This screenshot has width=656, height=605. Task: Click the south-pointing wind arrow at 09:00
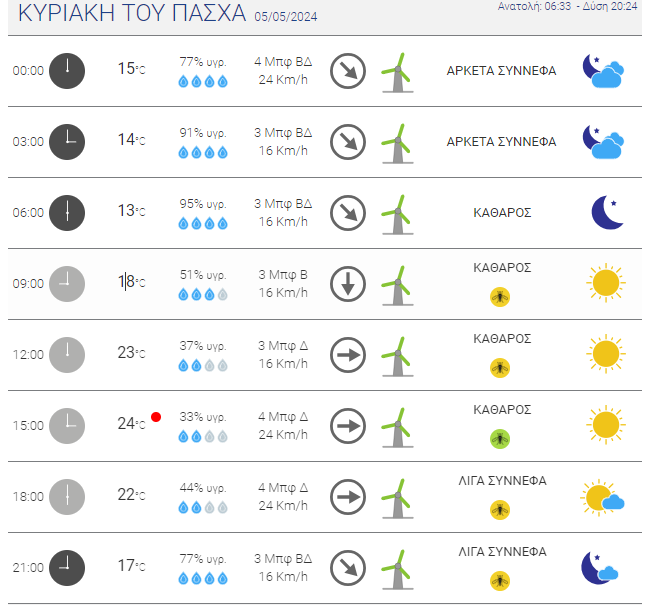(x=348, y=284)
